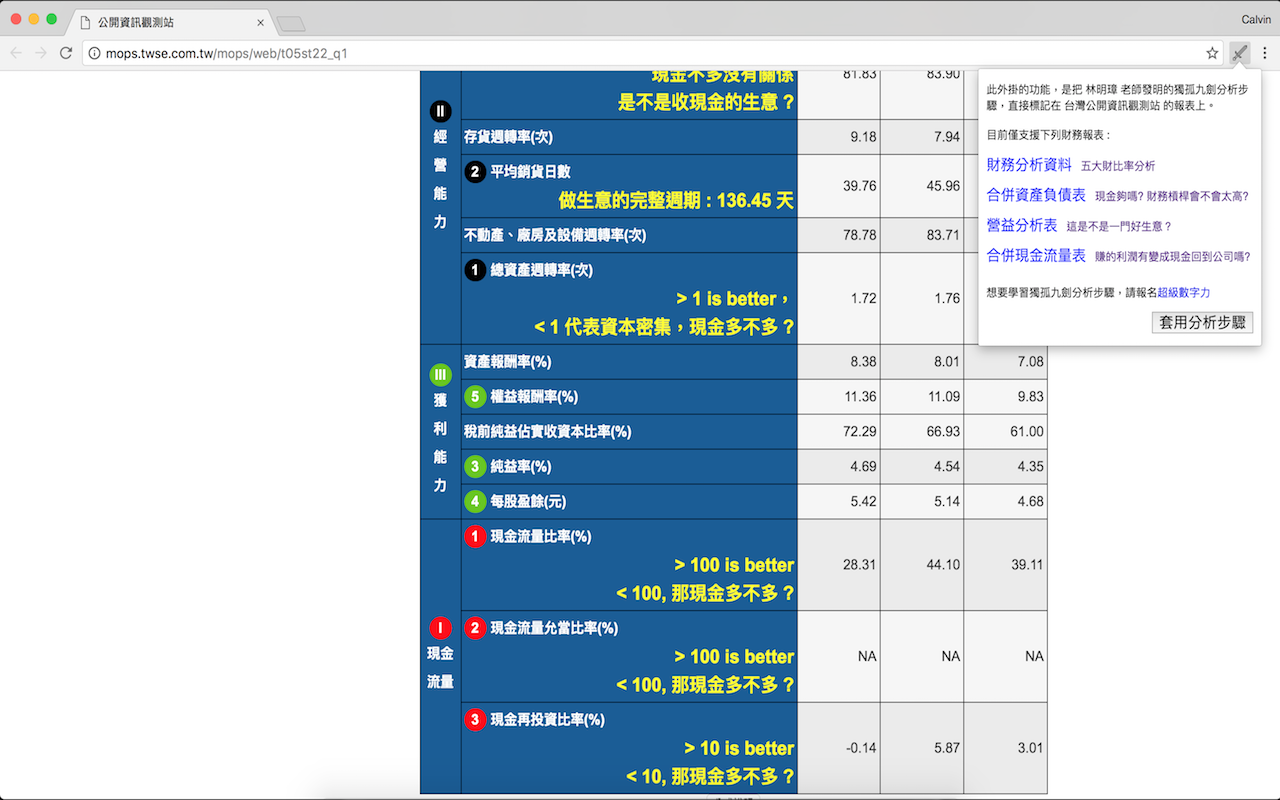Open a new browser tab

pos(290,23)
